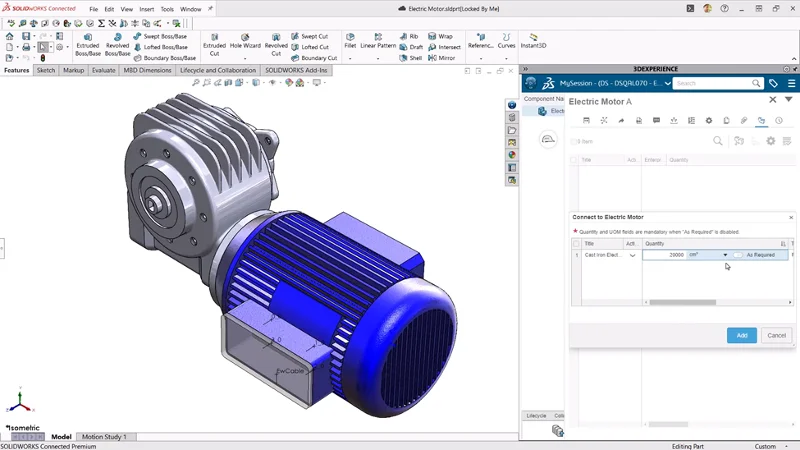Activate the Instant3D tool
Viewport: 800px width, 450px height.
pyautogui.click(x=536, y=41)
